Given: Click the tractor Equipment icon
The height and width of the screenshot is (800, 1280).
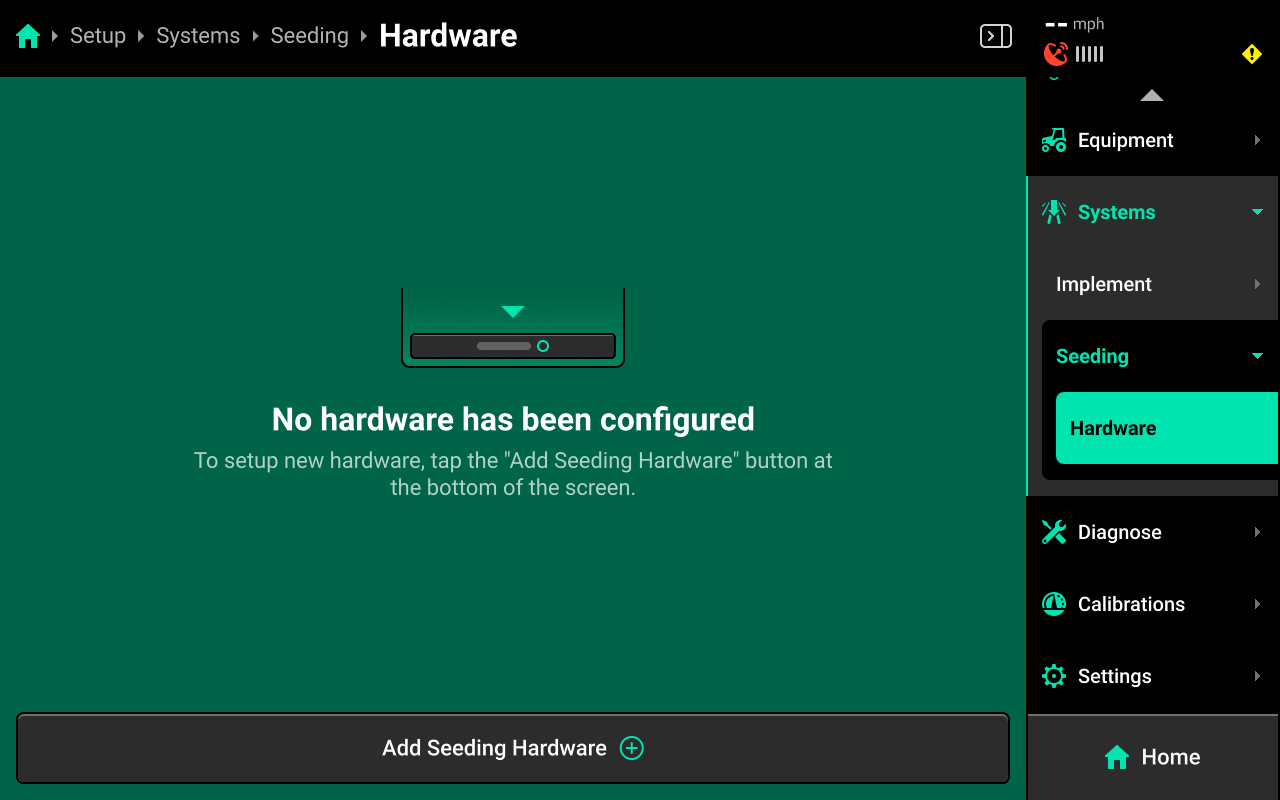Looking at the screenshot, I should (1054, 140).
